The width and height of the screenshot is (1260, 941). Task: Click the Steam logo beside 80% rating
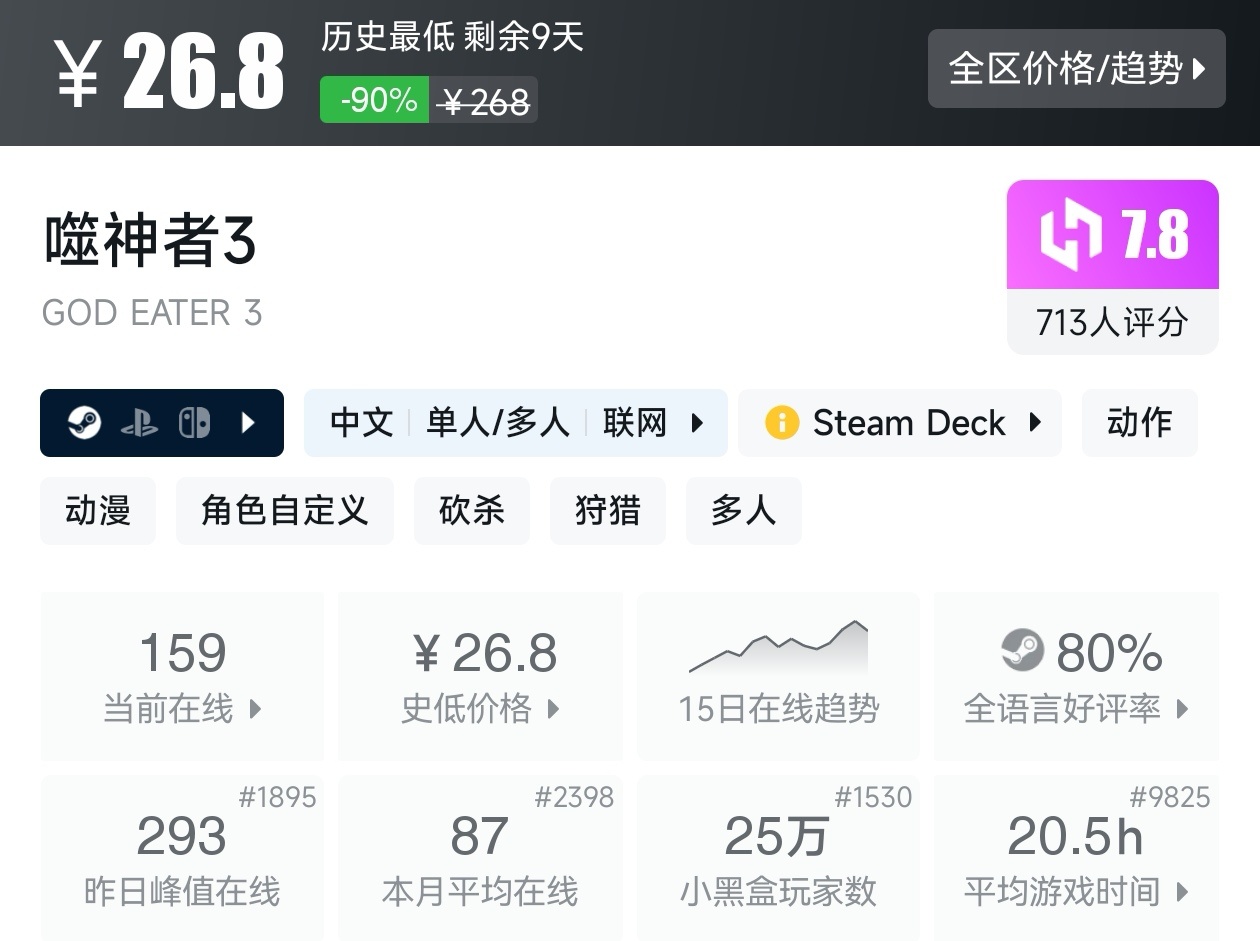point(1022,651)
